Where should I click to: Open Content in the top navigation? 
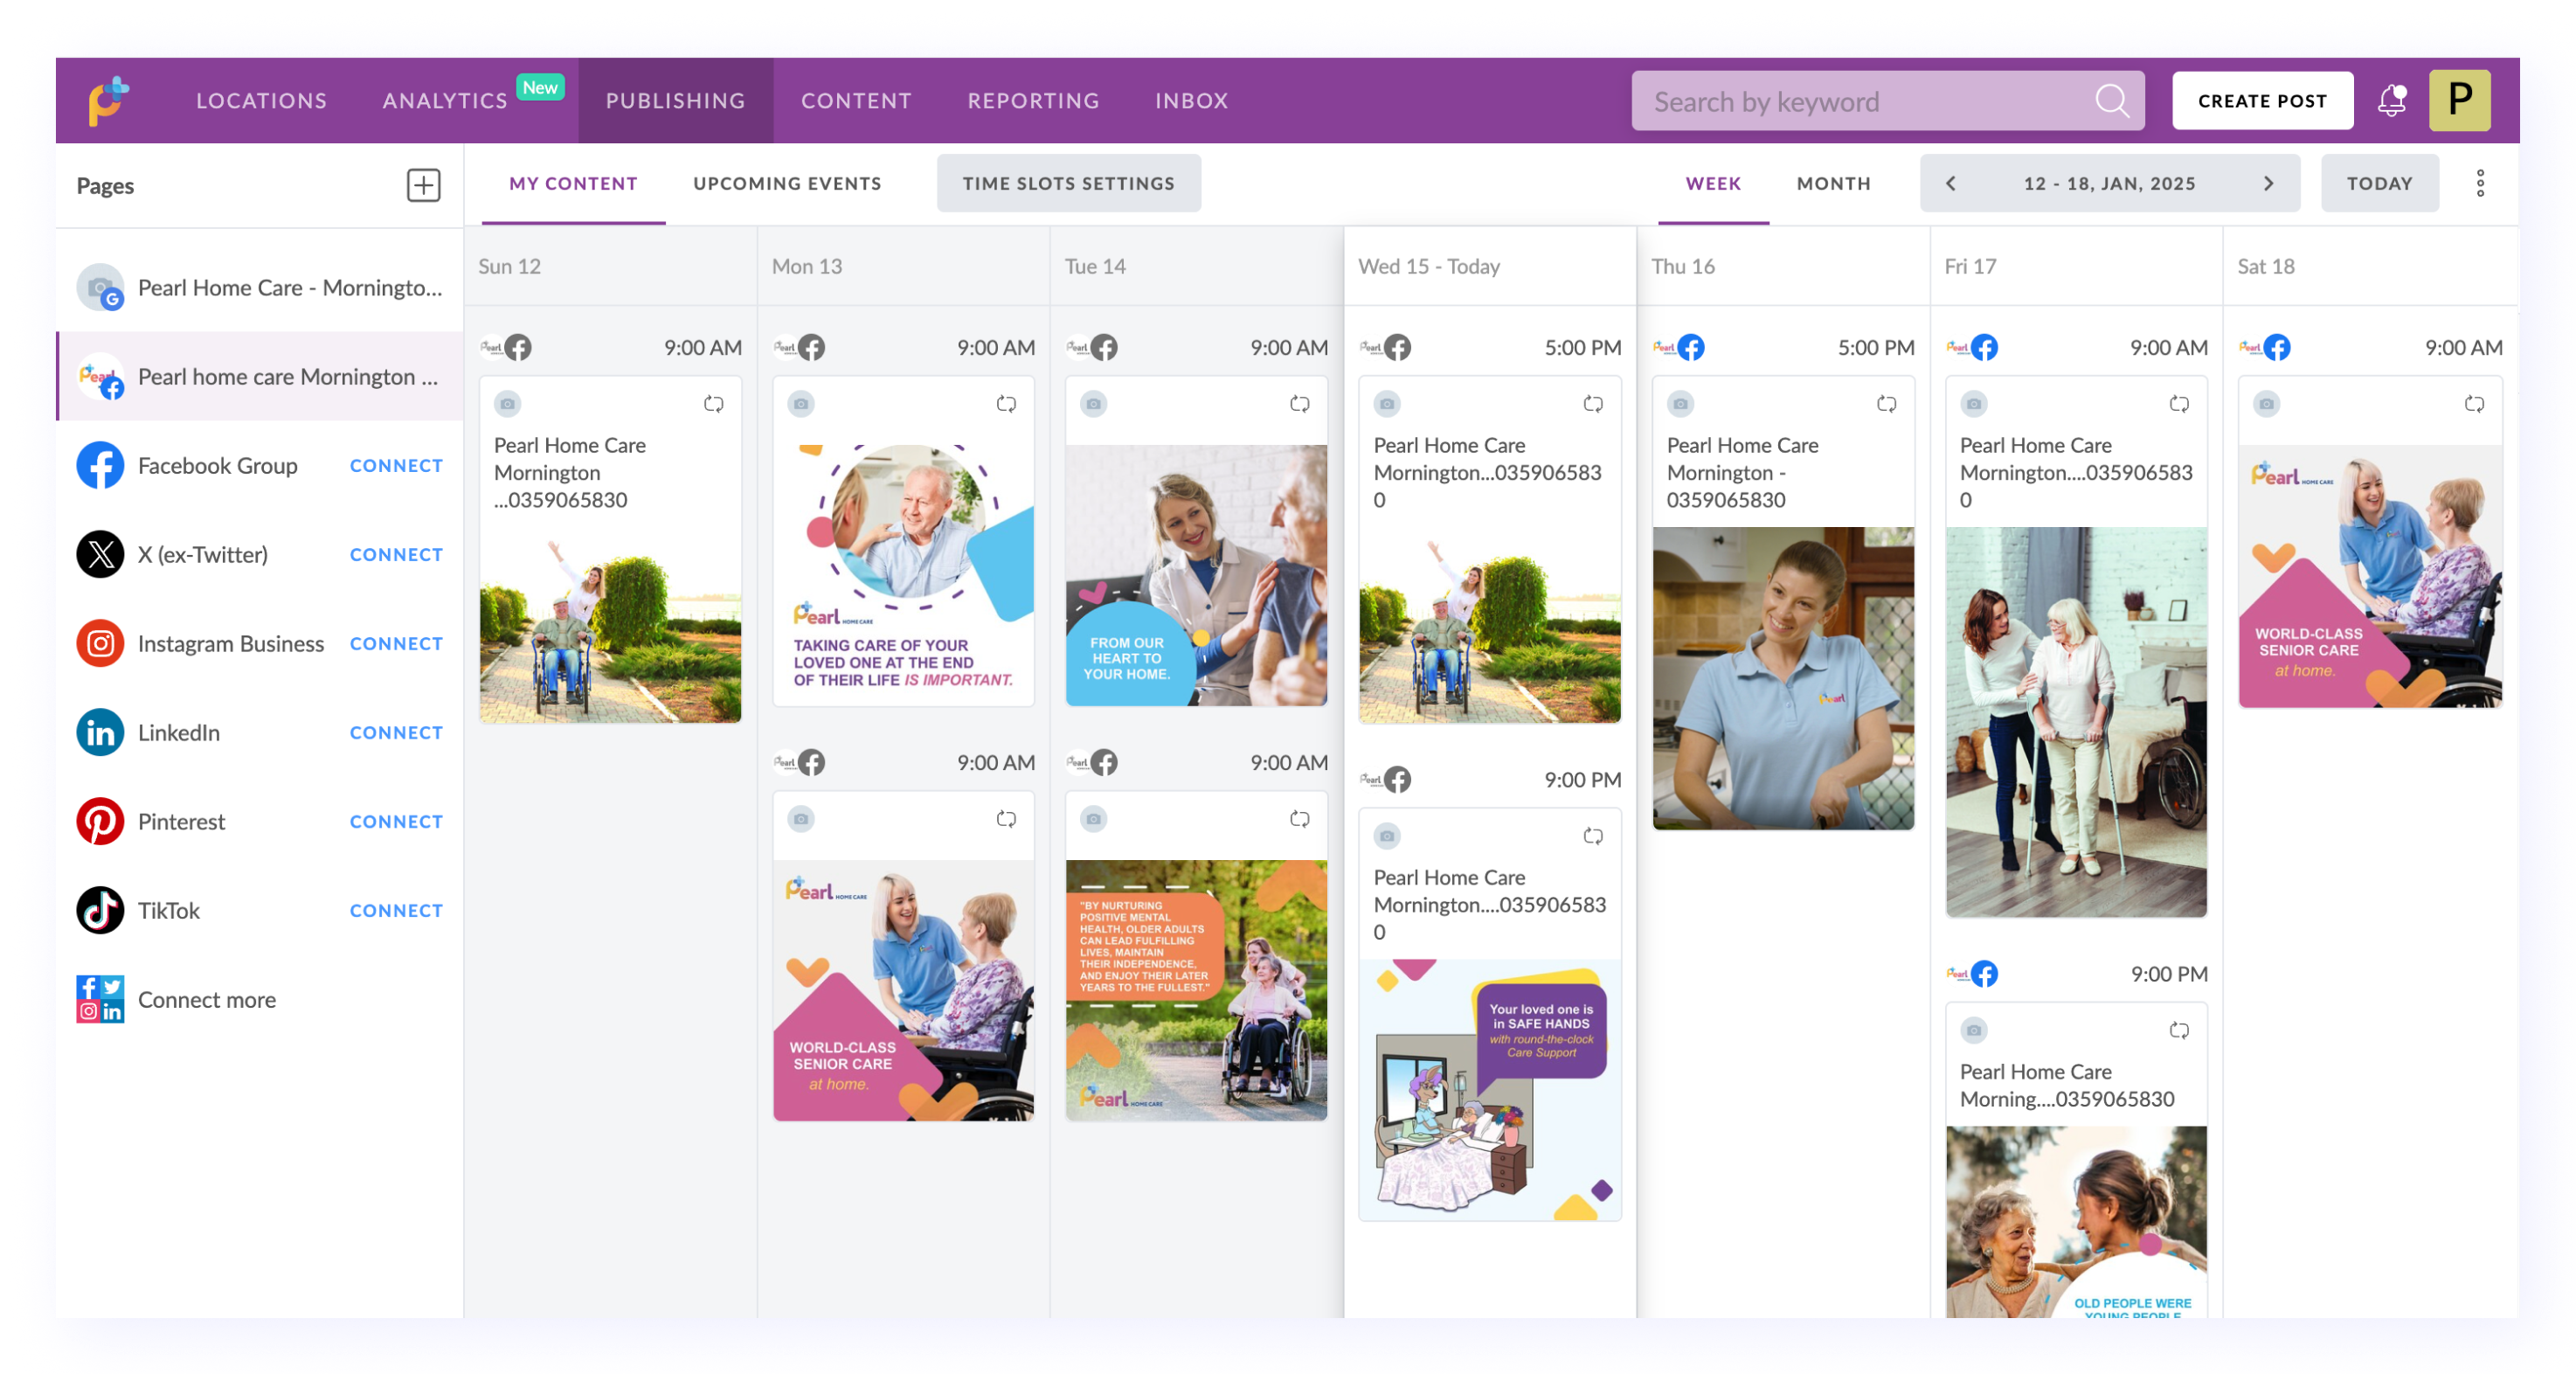[856, 100]
